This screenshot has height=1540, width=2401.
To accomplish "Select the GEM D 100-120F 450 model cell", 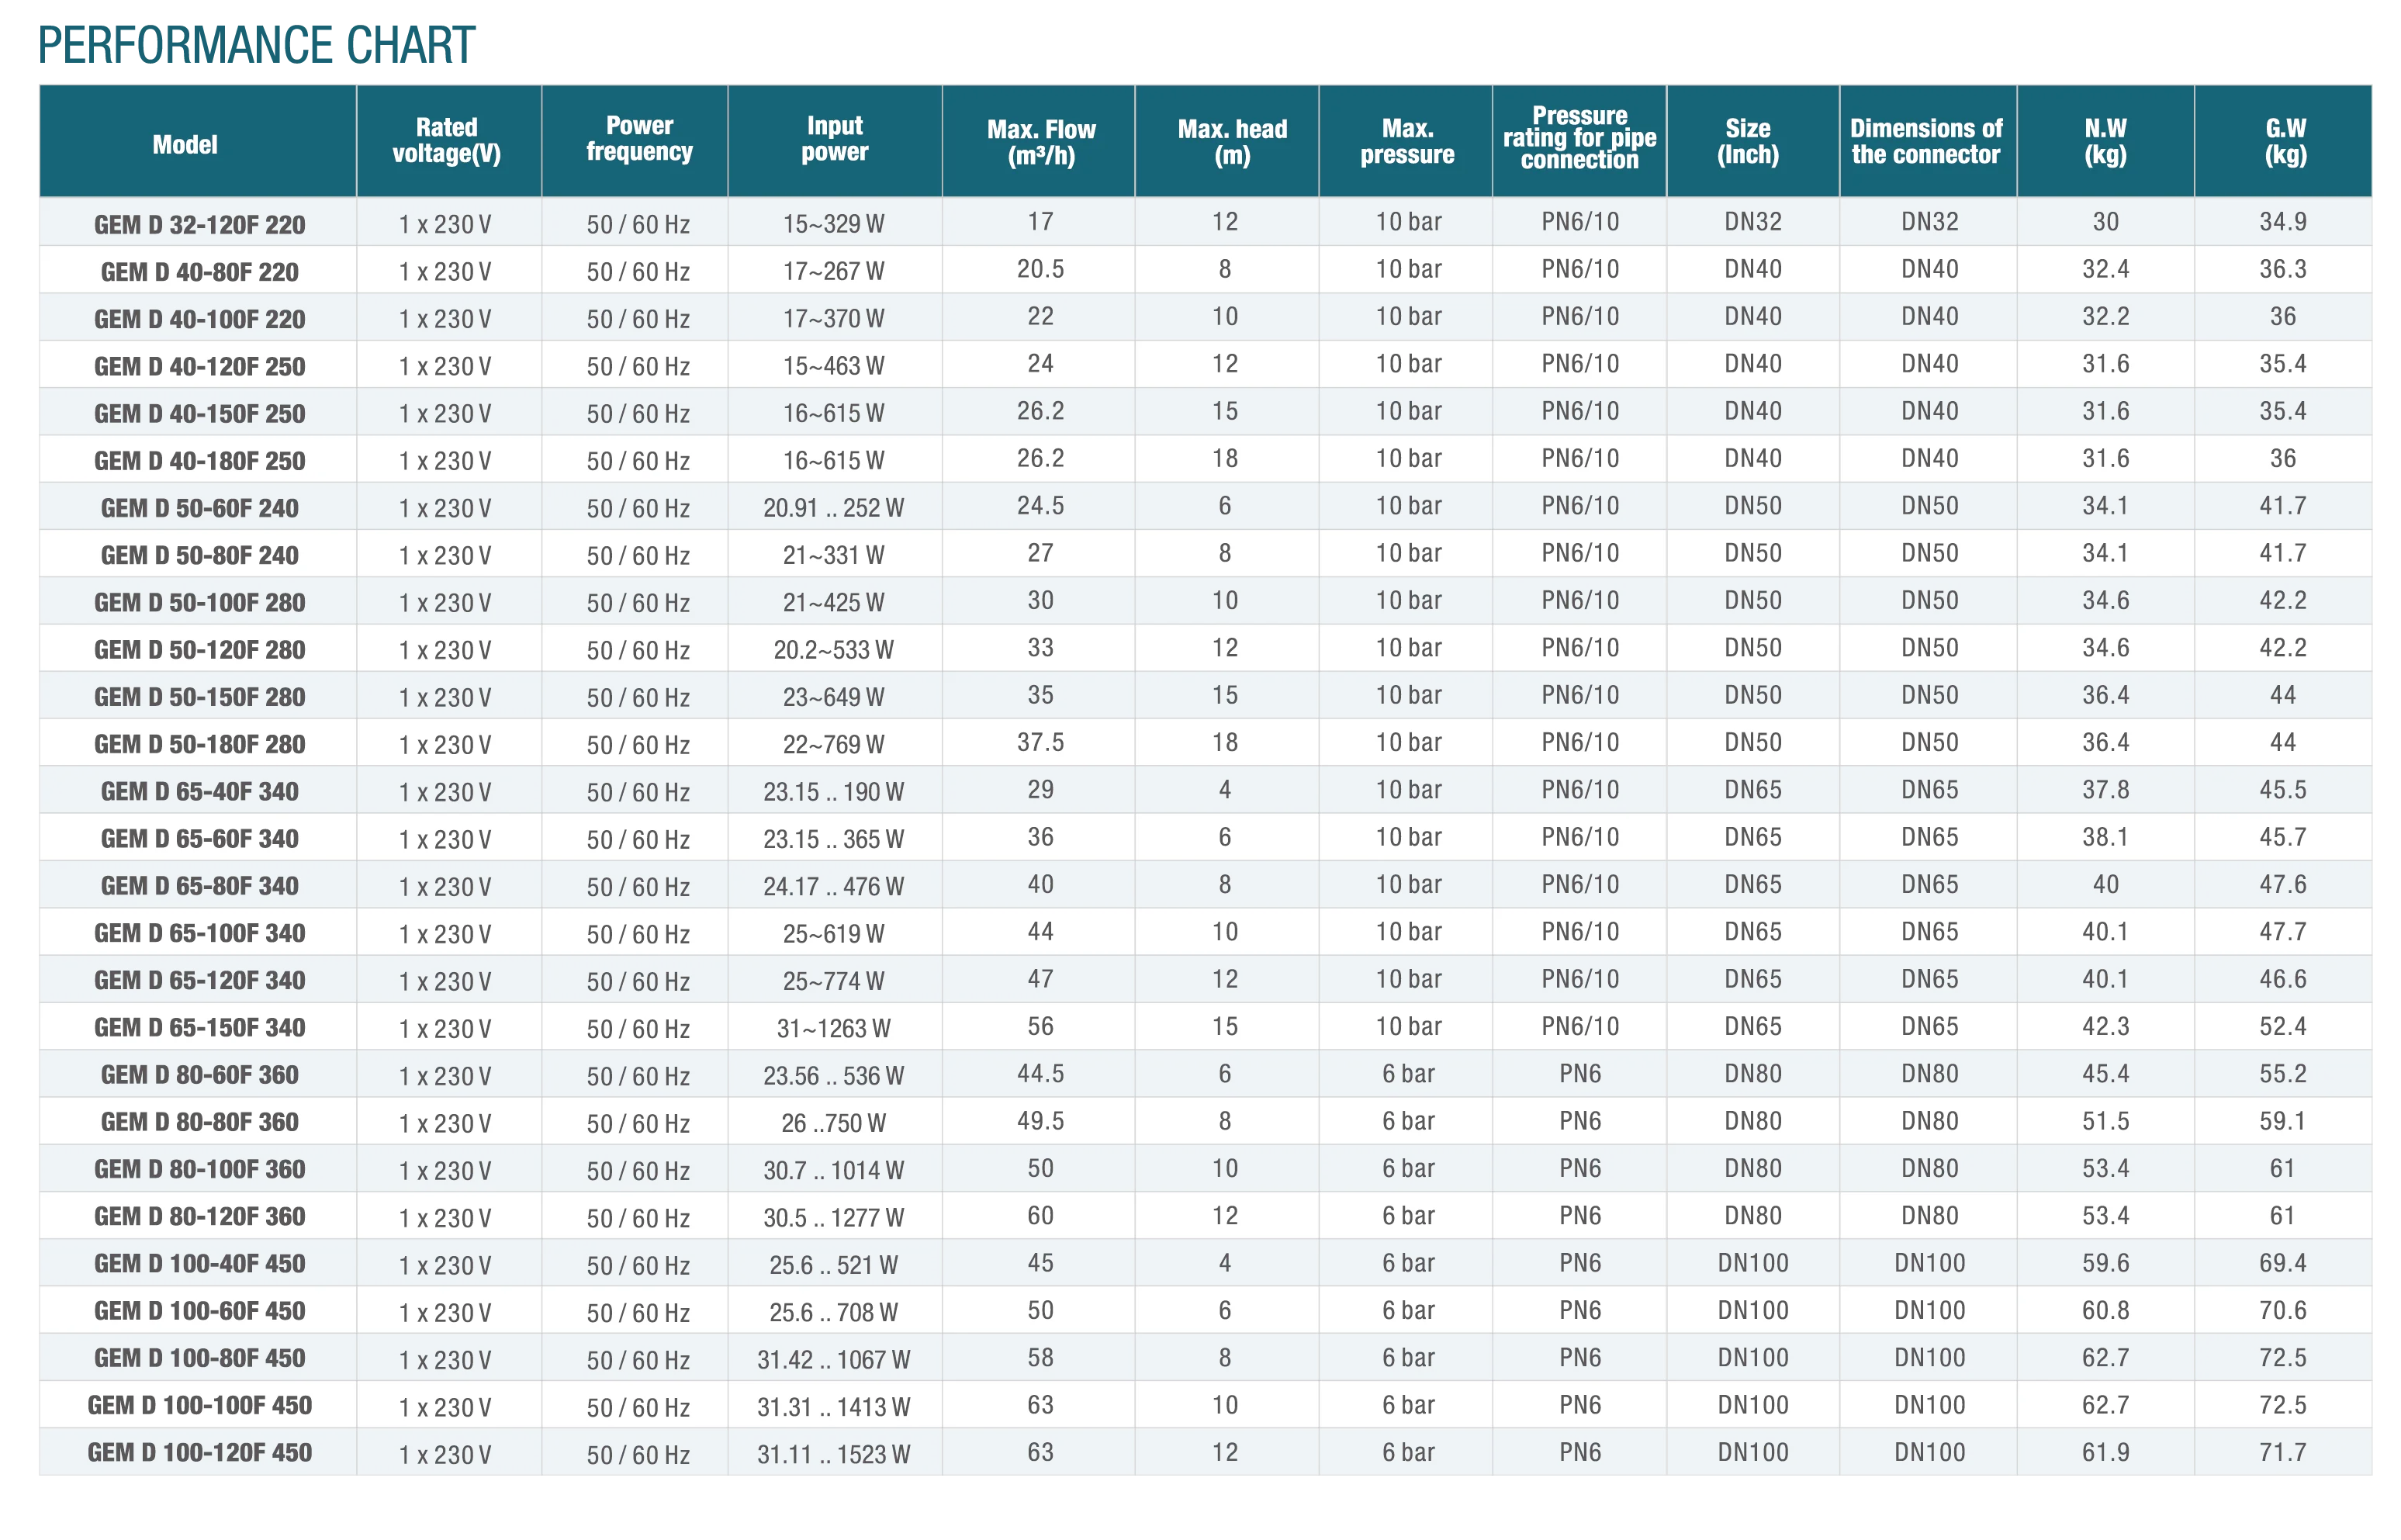I will (199, 1452).
